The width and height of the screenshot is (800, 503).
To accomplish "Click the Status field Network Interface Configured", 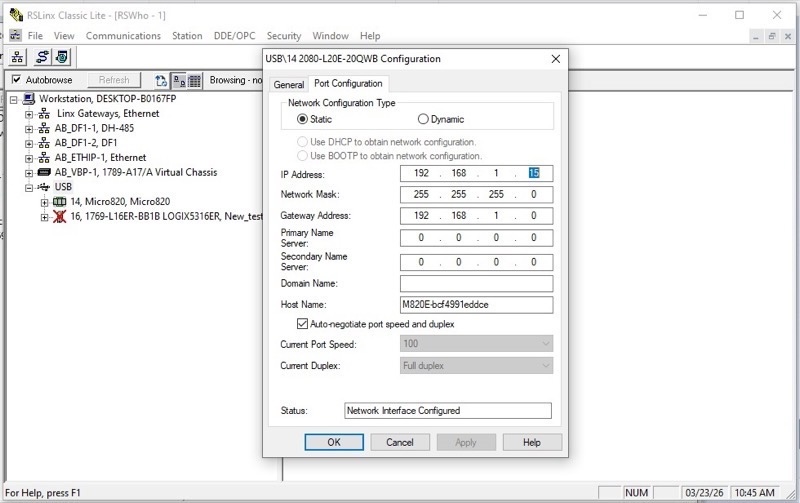I will pos(448,411).
